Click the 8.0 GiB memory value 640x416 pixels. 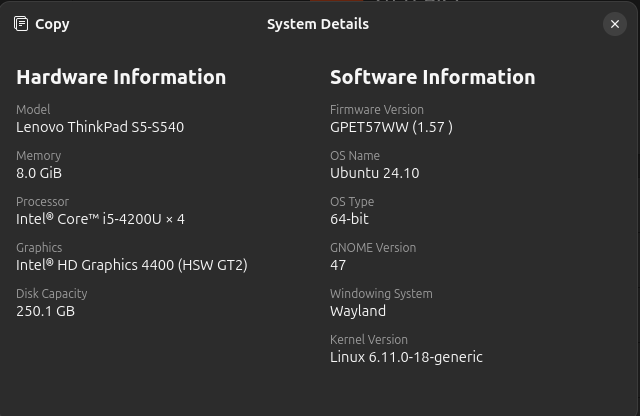click(39, 173)
